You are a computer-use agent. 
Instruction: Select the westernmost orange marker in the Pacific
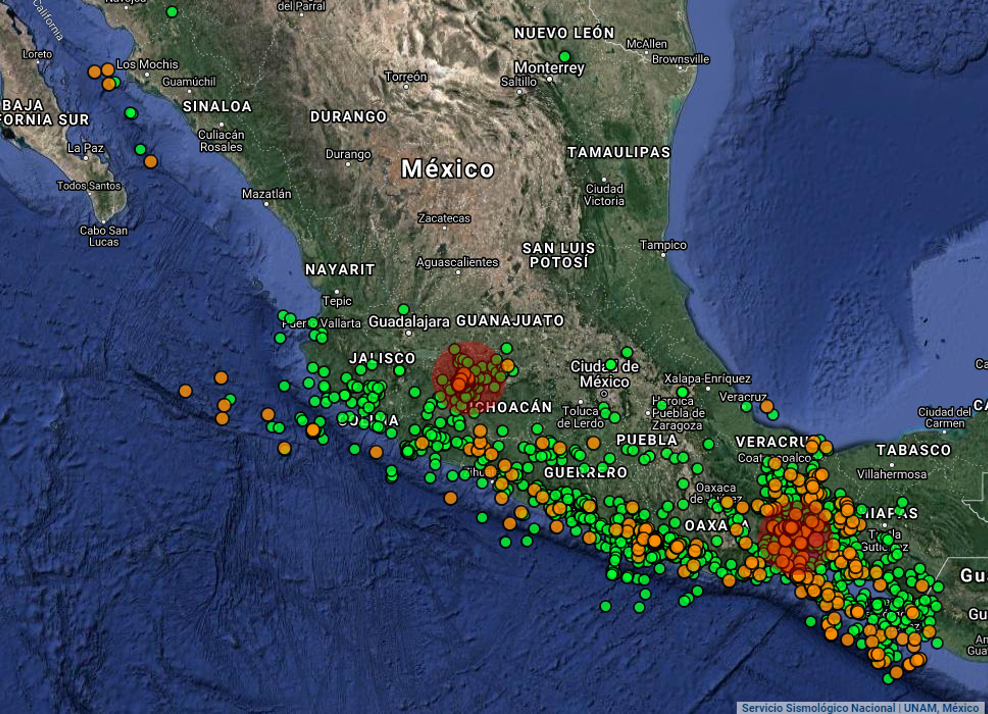185,390
